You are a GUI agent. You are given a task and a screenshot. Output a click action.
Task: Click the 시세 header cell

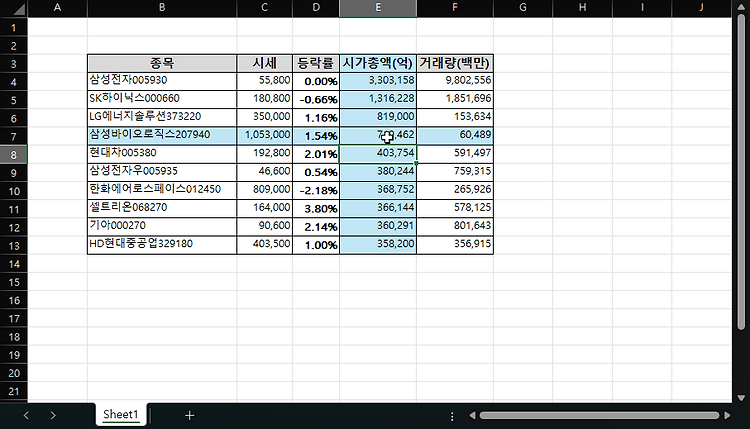pos(265,63)
